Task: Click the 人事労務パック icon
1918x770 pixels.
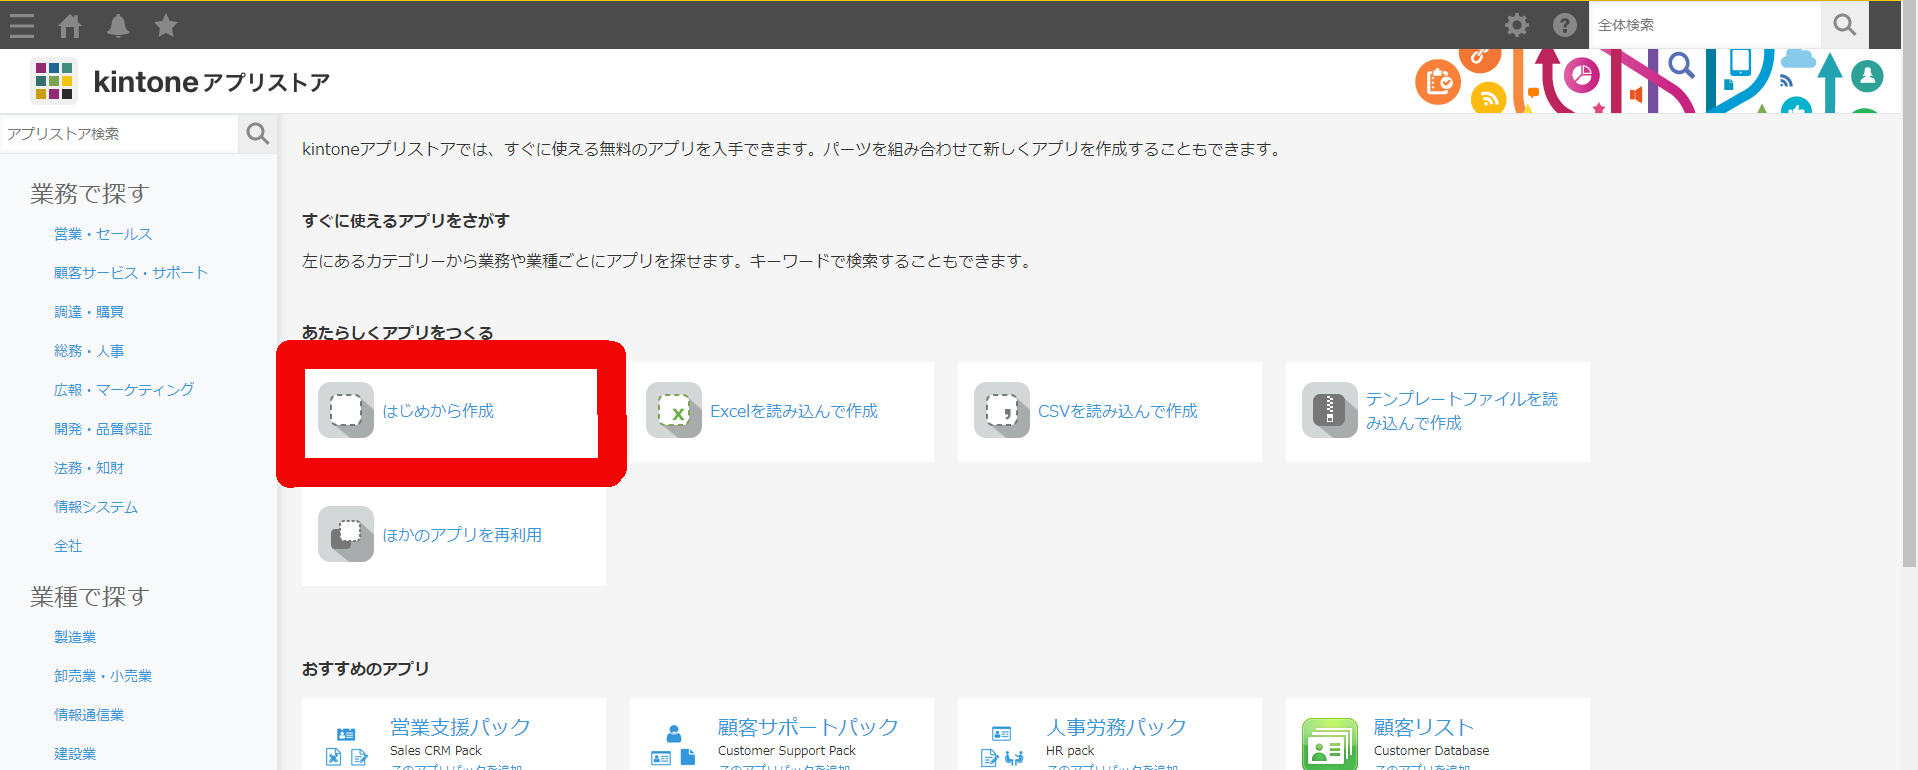Action: pyautogui.click(x=1002, y=747)
